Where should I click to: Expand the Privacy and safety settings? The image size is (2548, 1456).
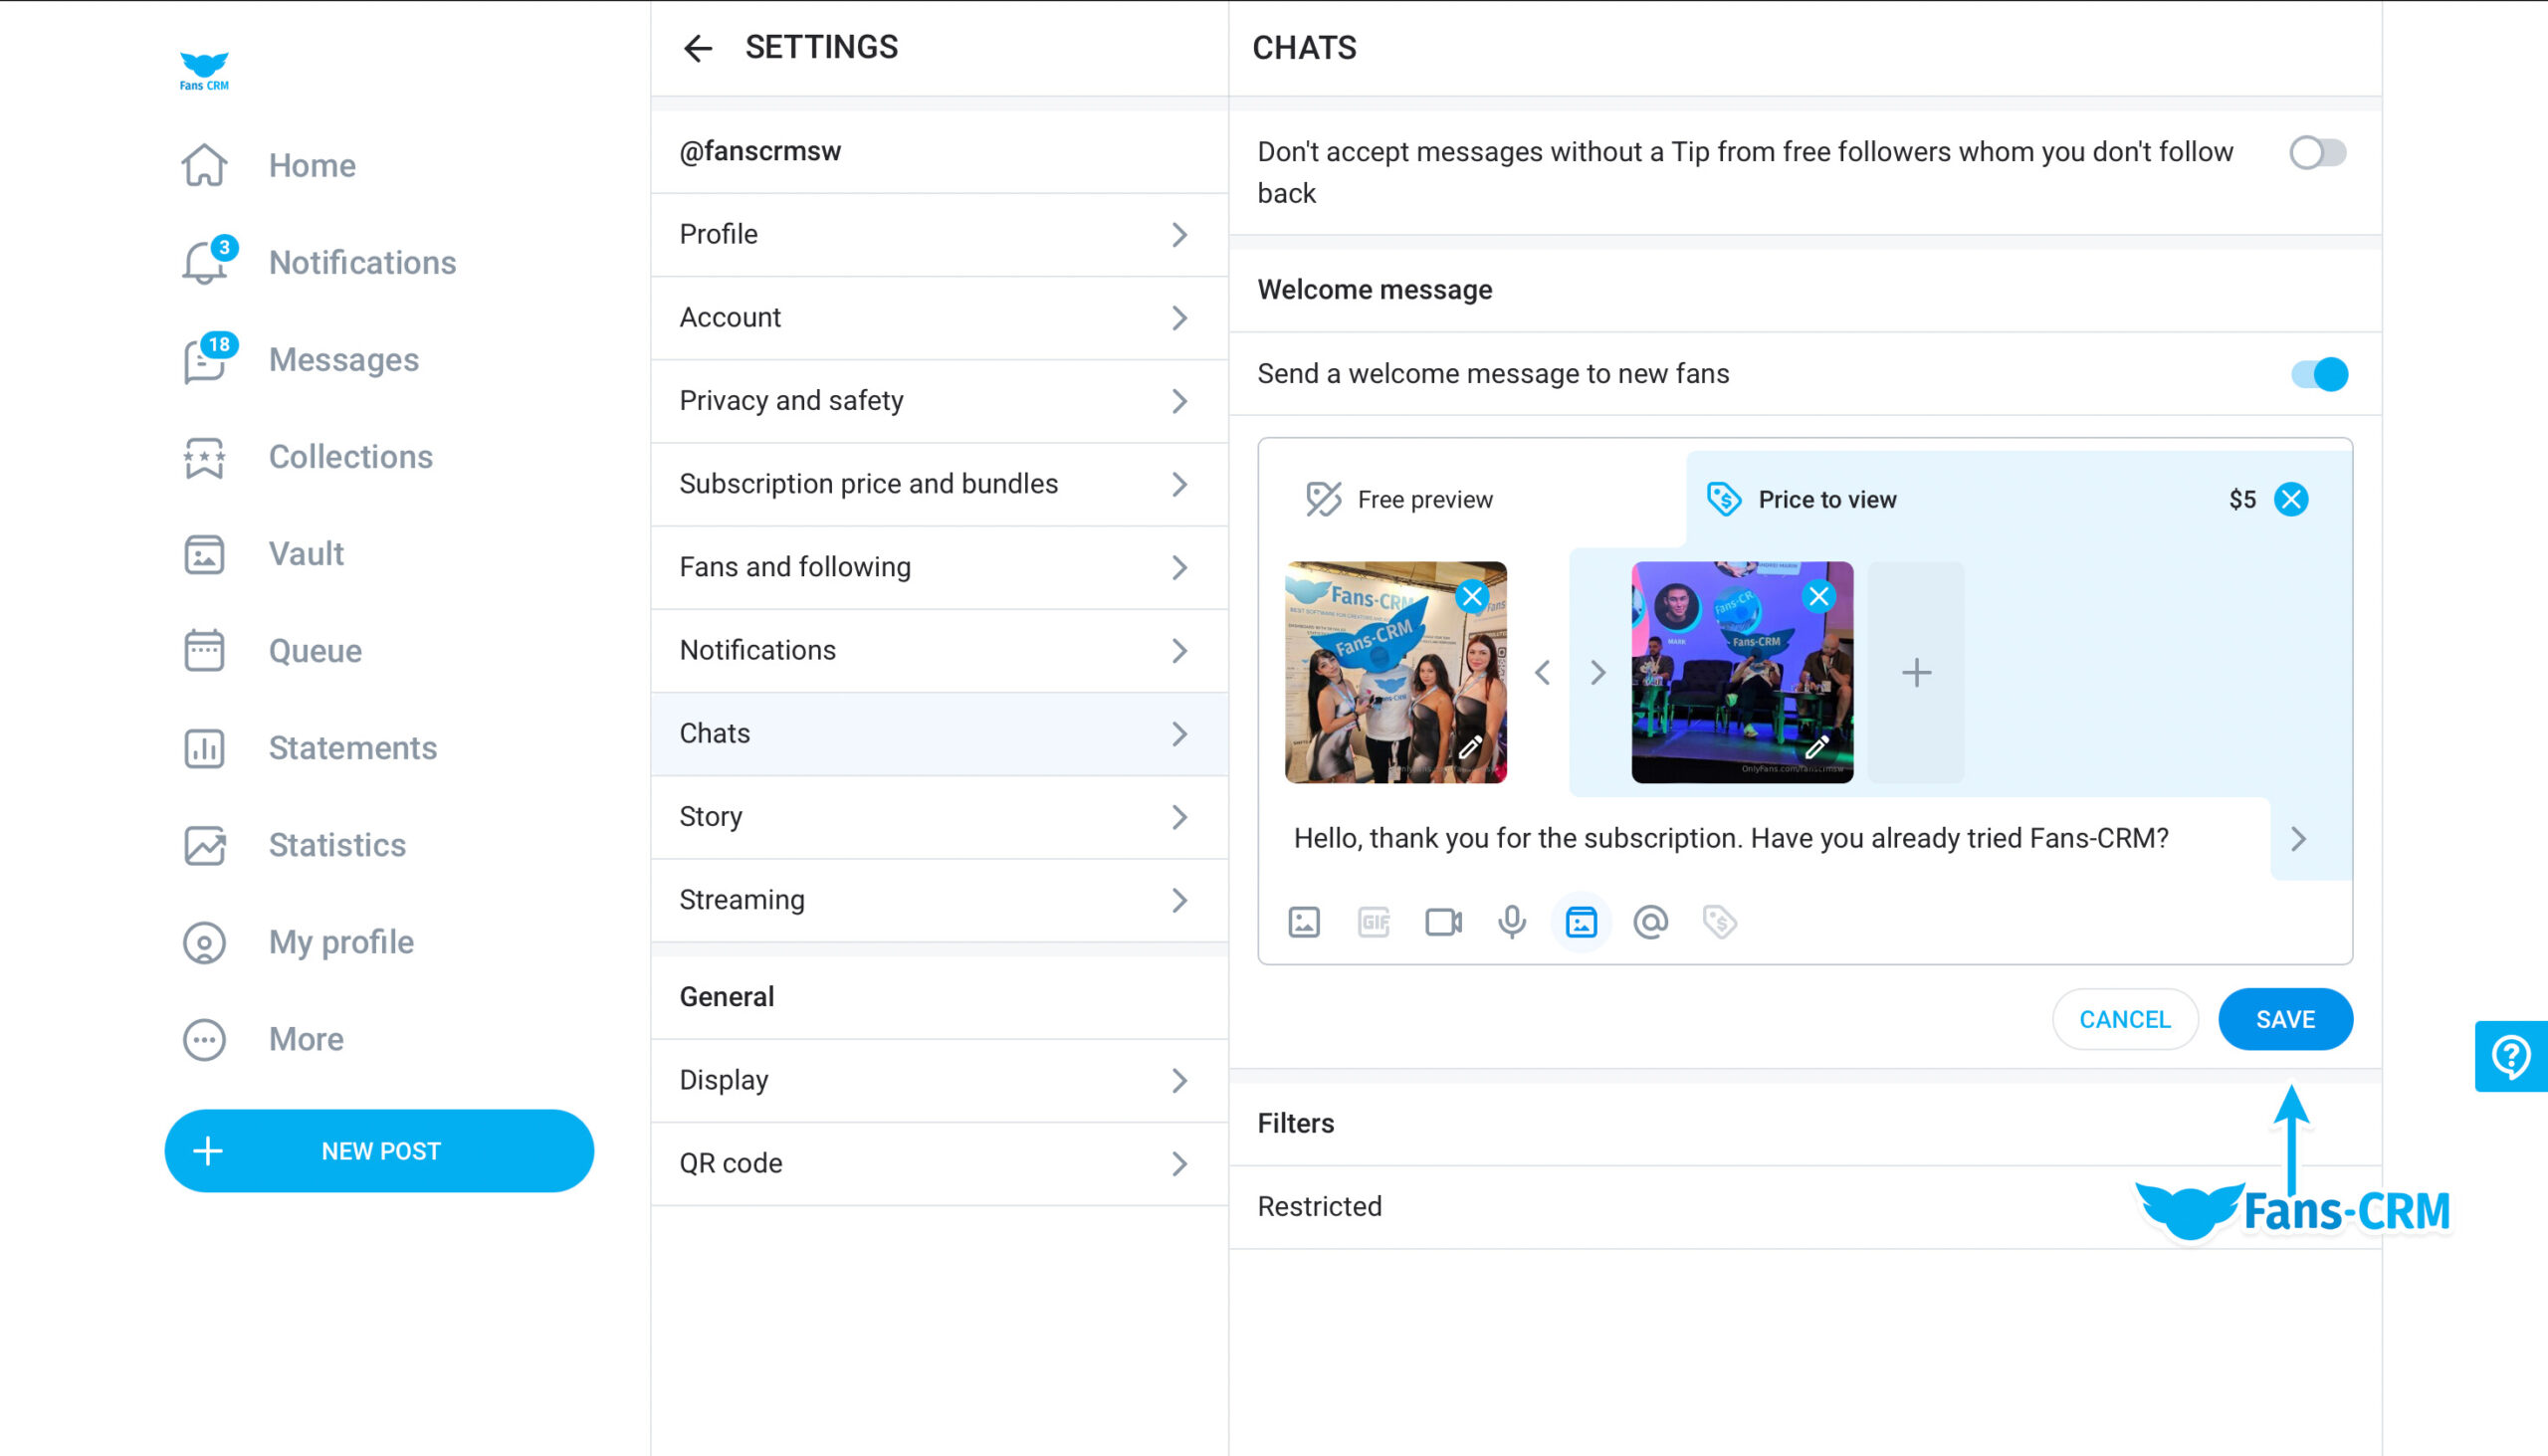(x=938, y=401)
